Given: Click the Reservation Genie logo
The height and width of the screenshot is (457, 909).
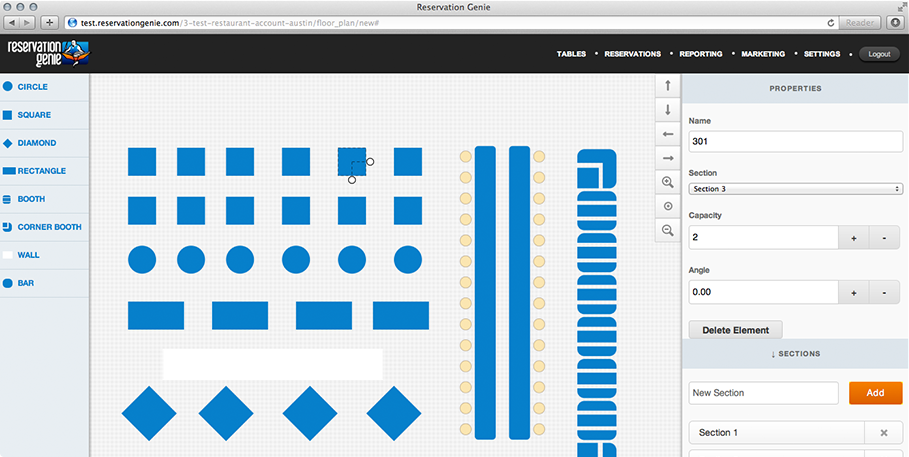Looking at the screenshot, I should [x=49, y=53].
